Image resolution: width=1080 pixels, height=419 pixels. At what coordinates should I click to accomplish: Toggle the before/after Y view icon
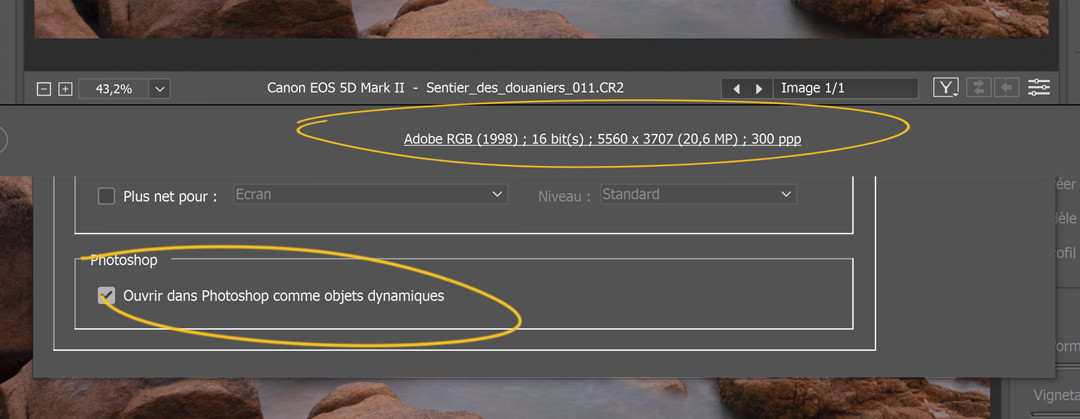[947, 88]
